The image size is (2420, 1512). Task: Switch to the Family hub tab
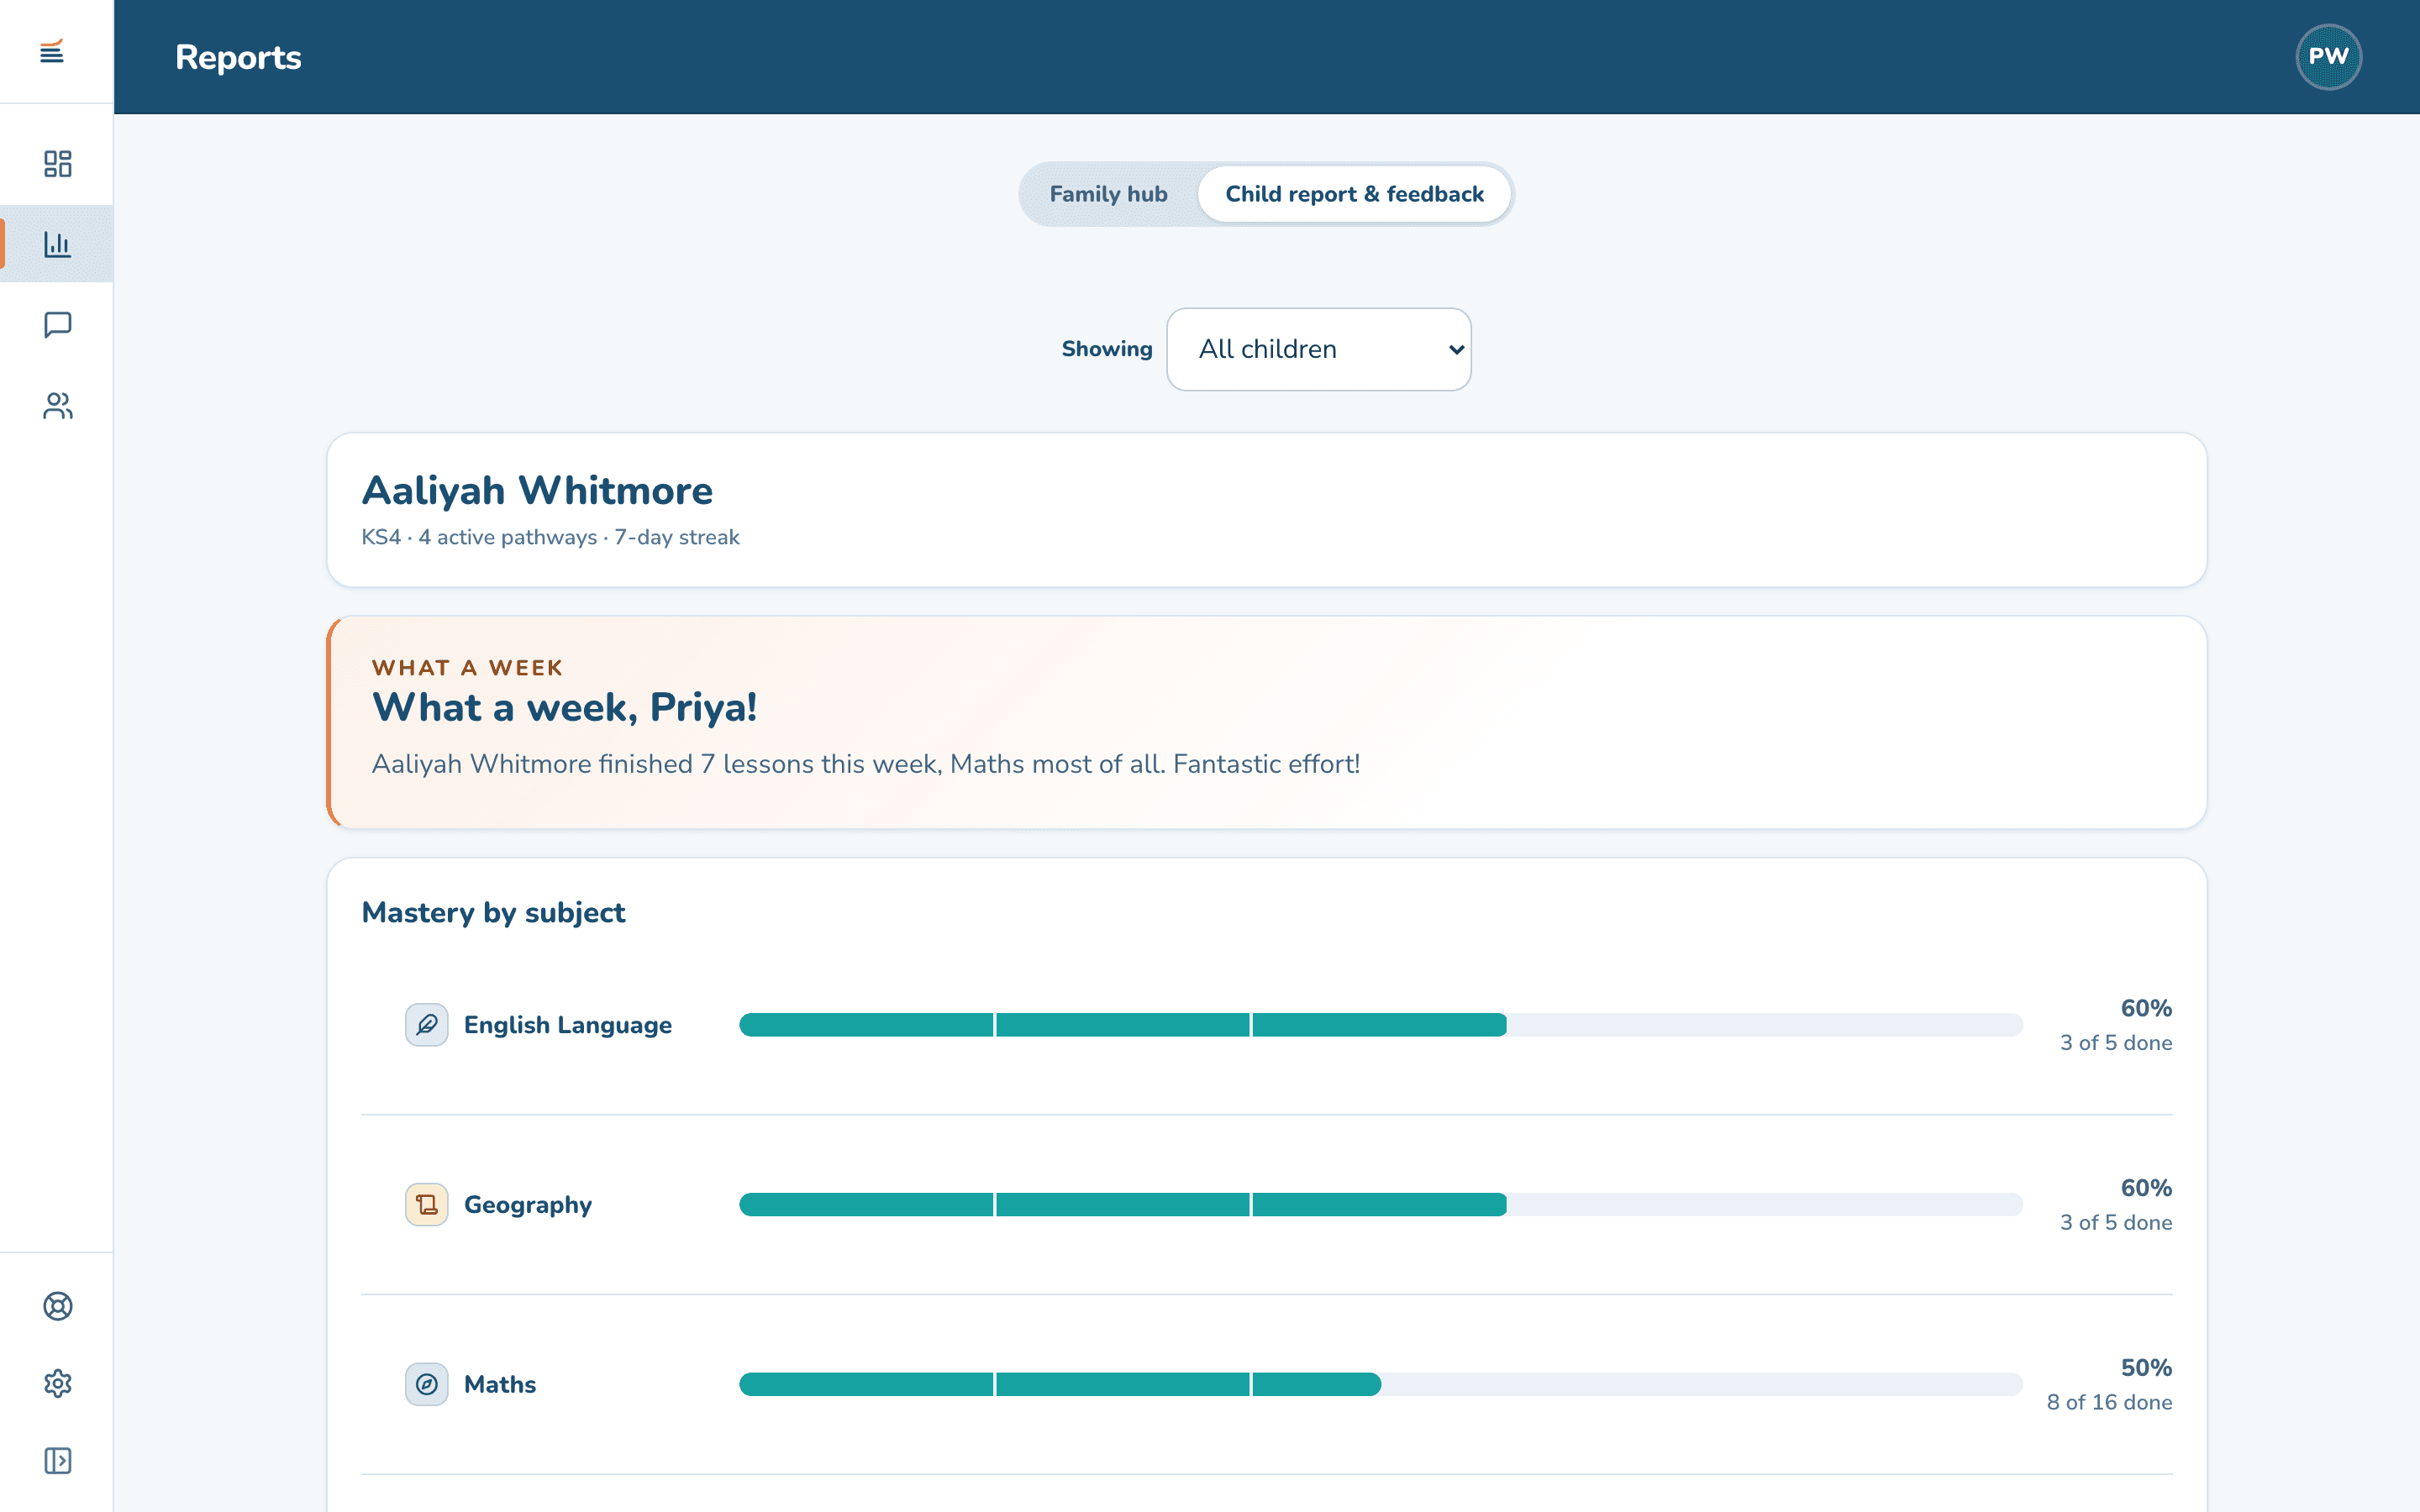[1108, 194]
